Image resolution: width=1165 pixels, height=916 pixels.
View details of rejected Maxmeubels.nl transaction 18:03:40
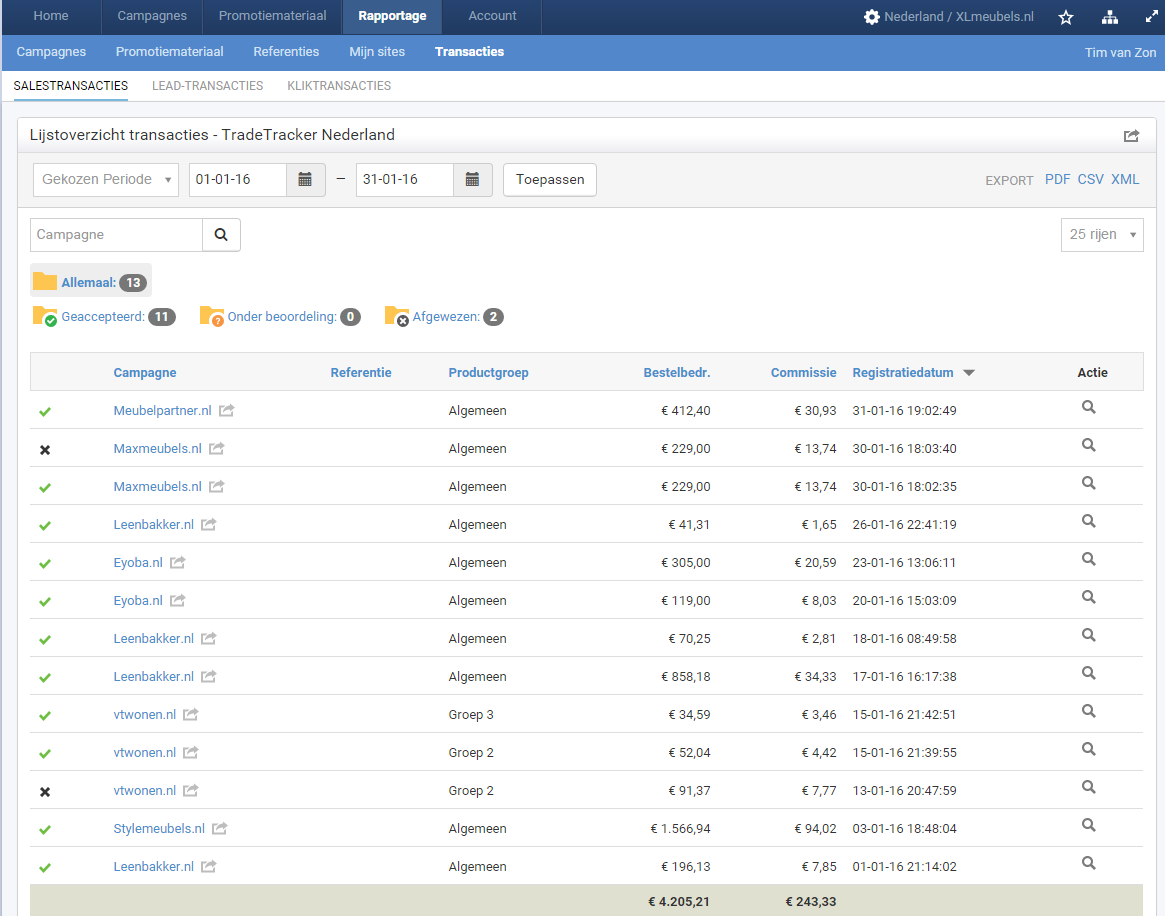[1088, 445]
